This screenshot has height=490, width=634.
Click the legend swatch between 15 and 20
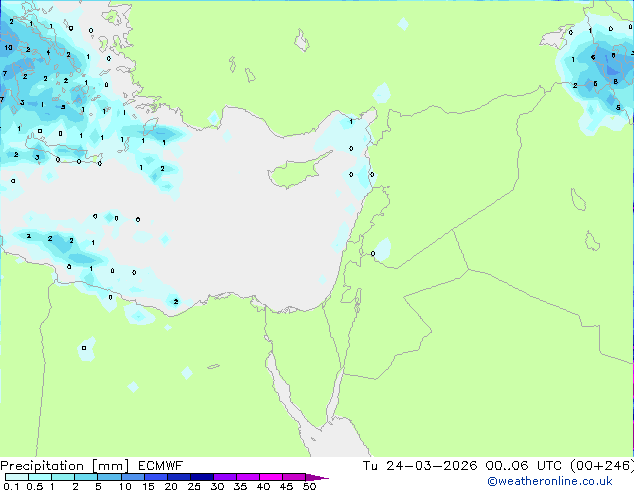coord(156,477)
